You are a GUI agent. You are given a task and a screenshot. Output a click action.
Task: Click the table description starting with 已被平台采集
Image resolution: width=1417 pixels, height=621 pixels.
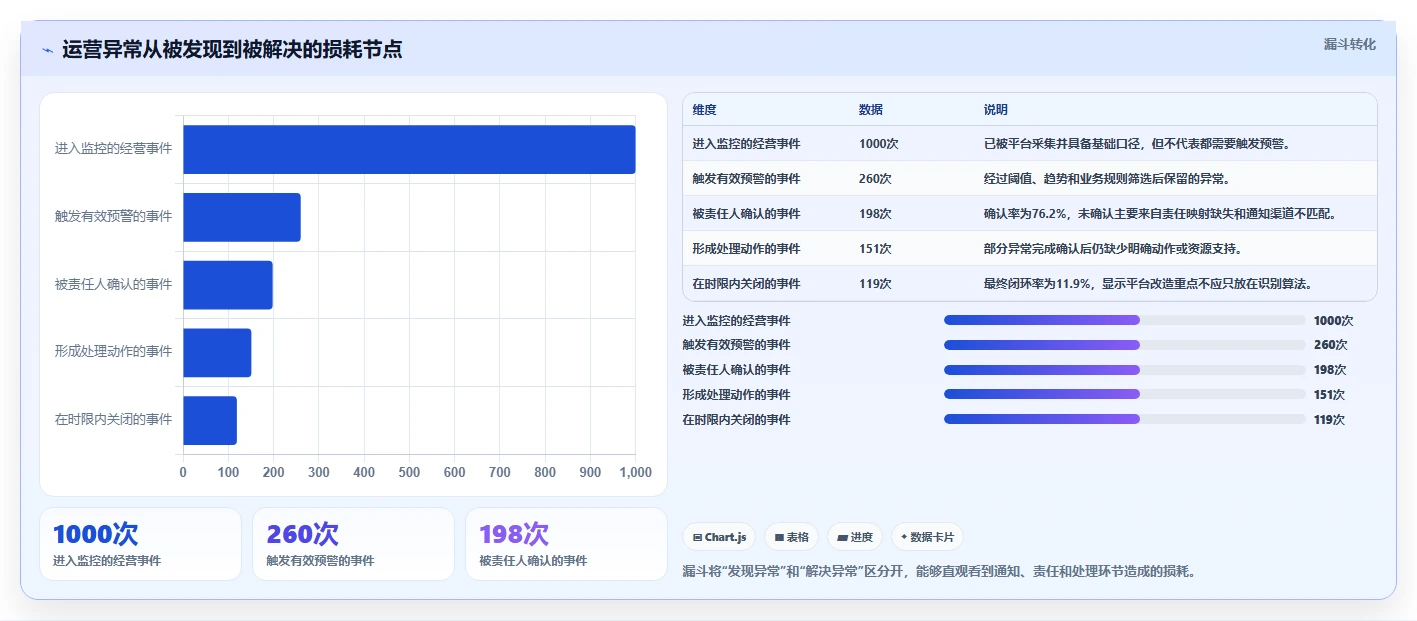[x=1137, y=144]
